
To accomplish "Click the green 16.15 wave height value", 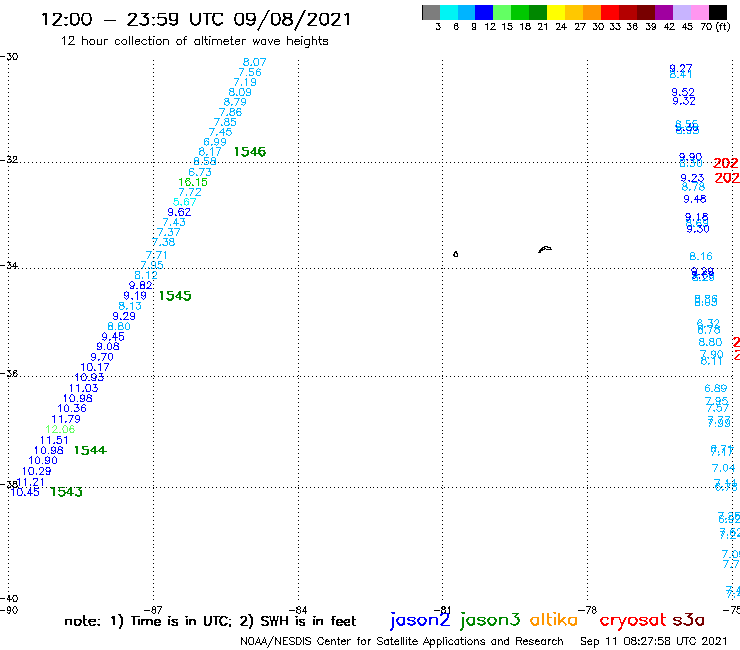I will 193,182.
